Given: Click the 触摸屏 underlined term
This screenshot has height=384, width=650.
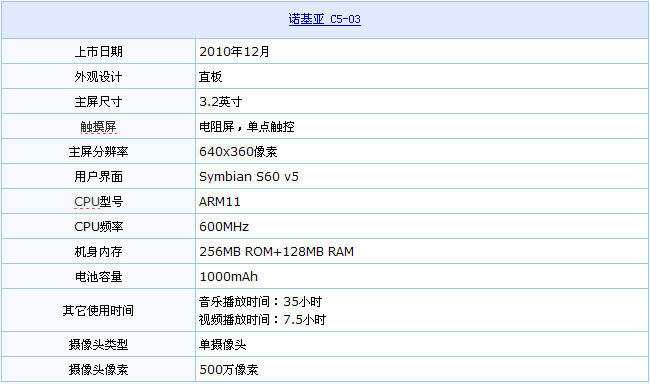Looking at the screenshot, I should point(98,126).
